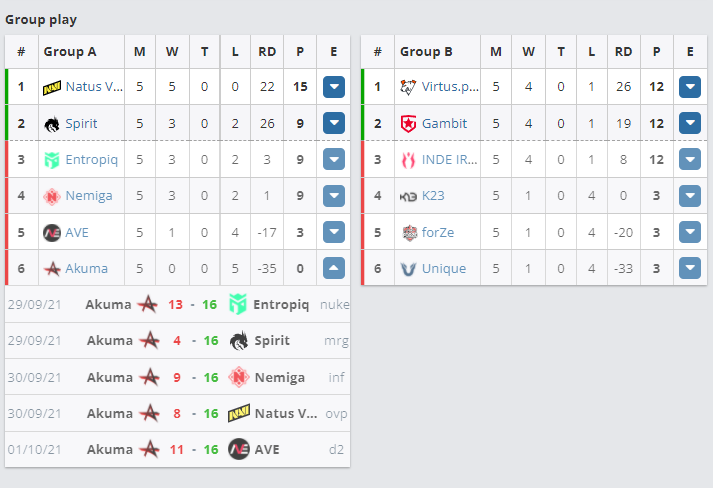This screenshot has width=713, height=488.
Task: Click the Virtus.pro bear logo
Action: pyautogui.click(x=408, y=87)
